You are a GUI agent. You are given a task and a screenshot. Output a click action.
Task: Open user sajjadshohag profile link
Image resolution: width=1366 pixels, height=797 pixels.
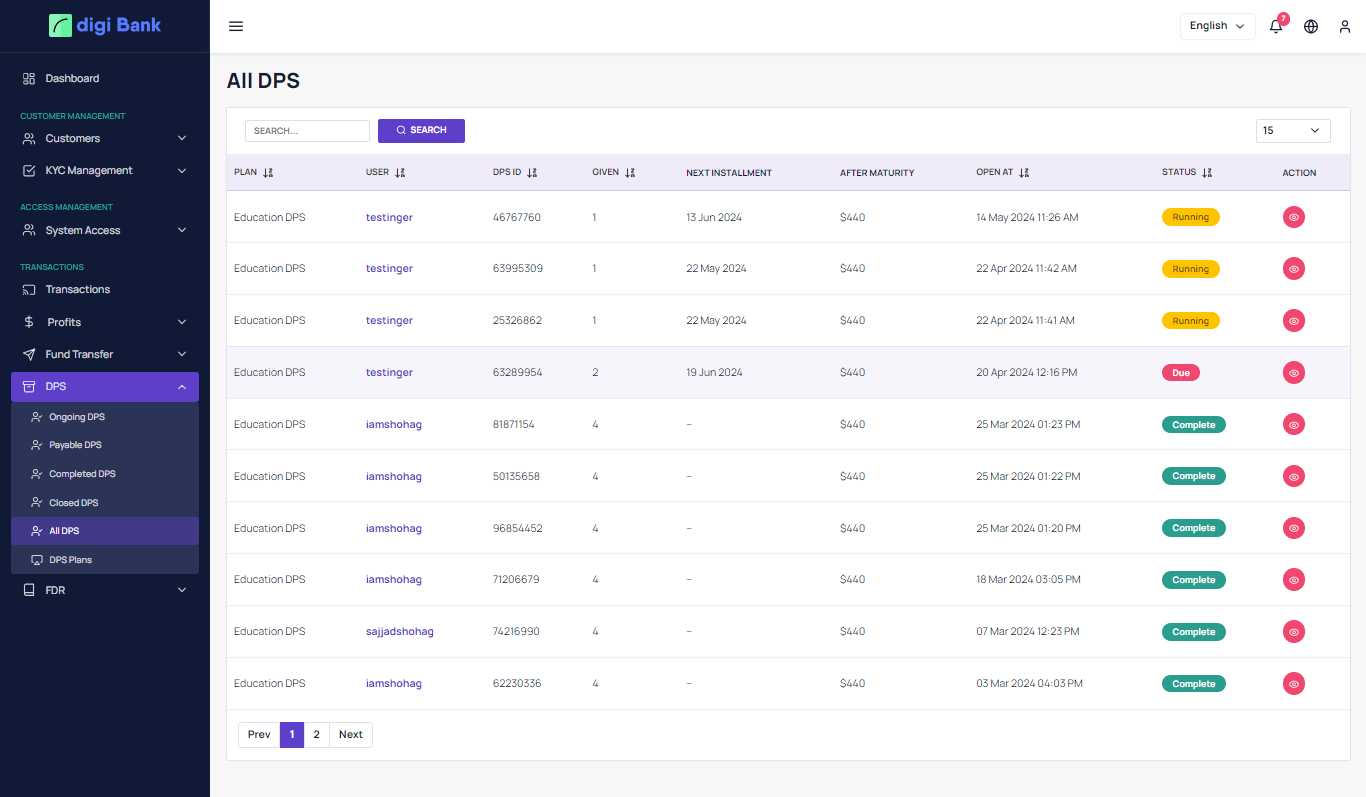(x=399, y=632)
